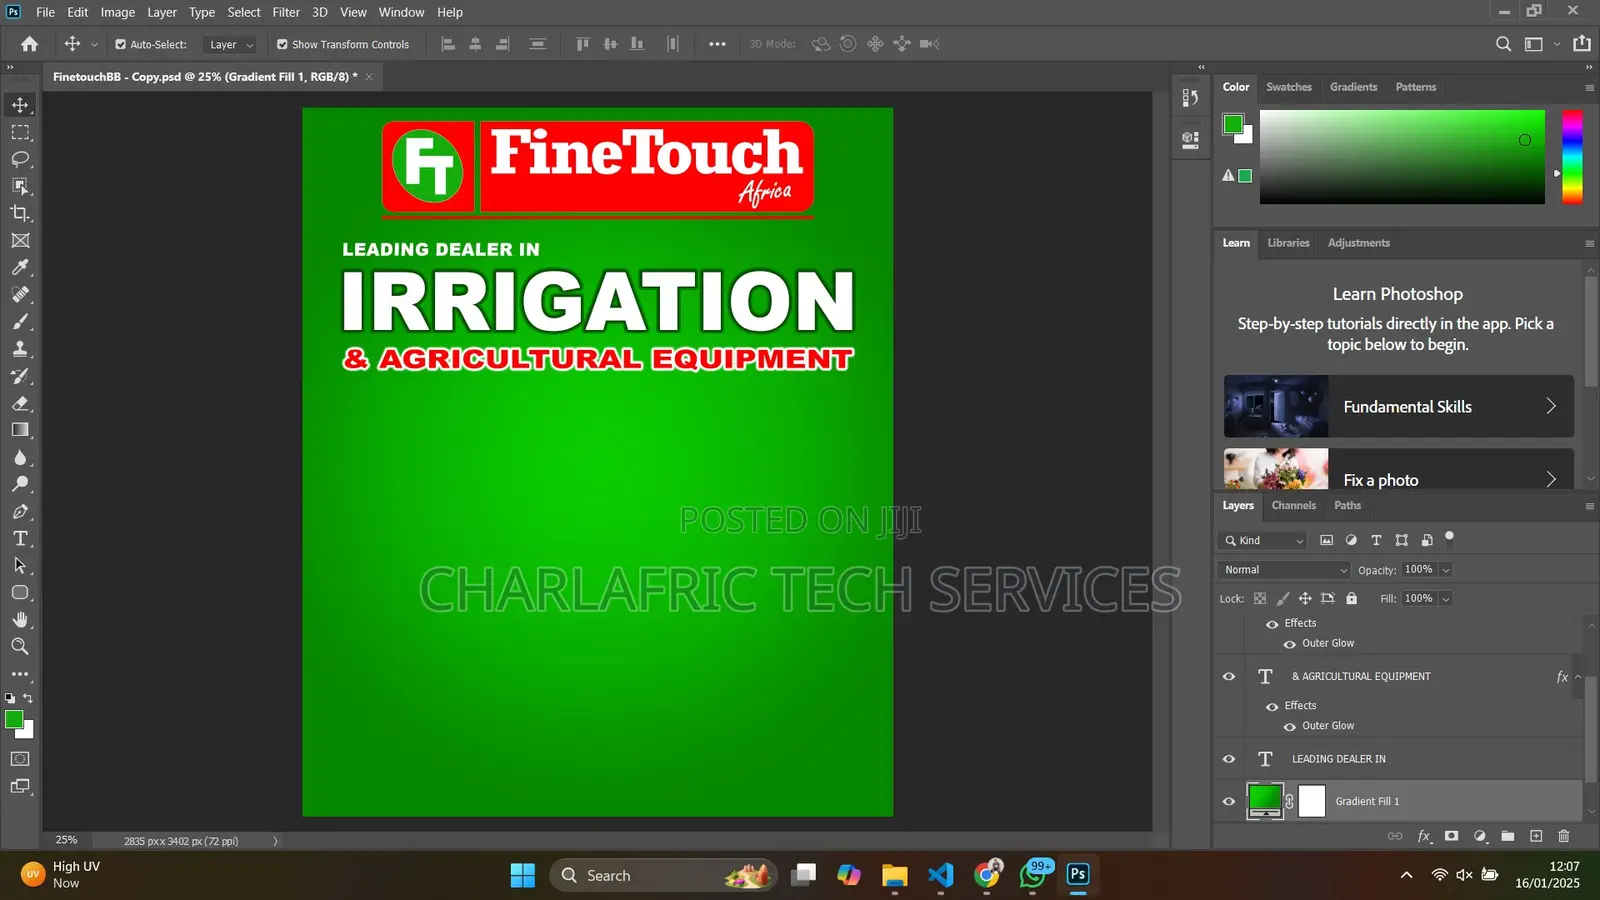Select the History Brush tool
The width and height of the screenshot is (1600, 900).
(20, 376)
